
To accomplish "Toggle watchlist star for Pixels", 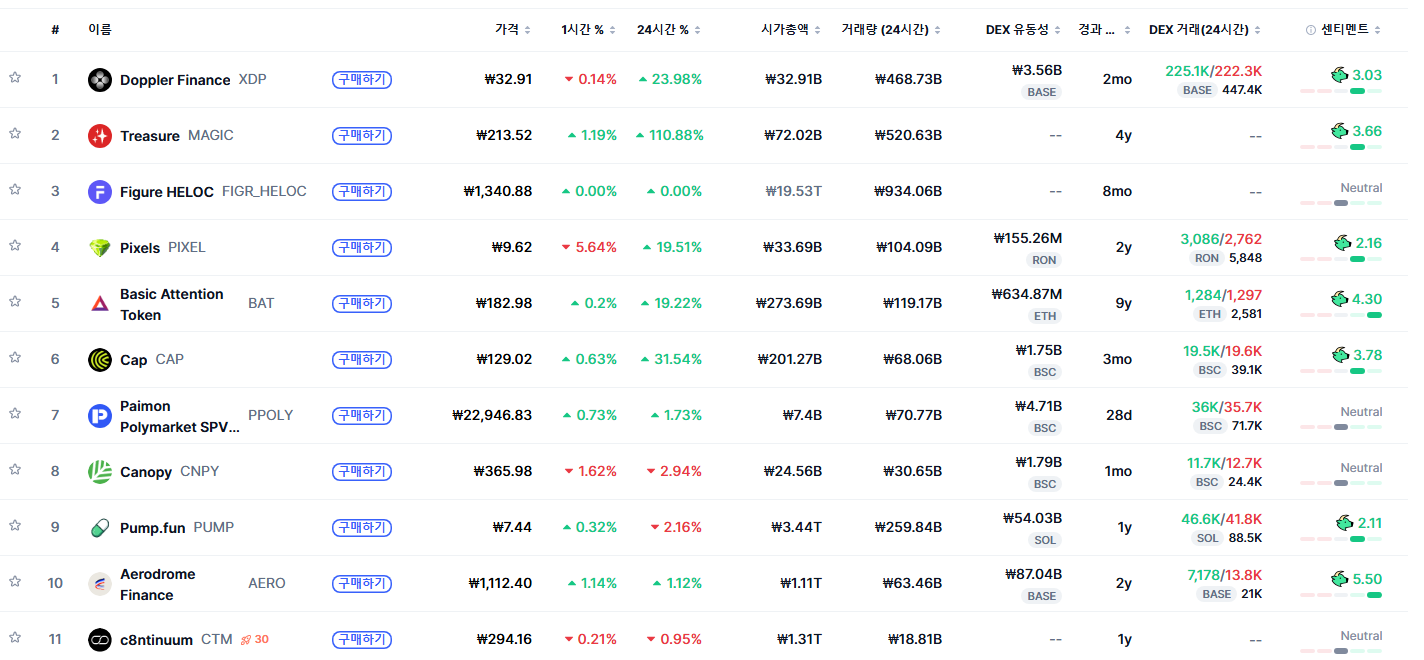I will pos(15,246).
